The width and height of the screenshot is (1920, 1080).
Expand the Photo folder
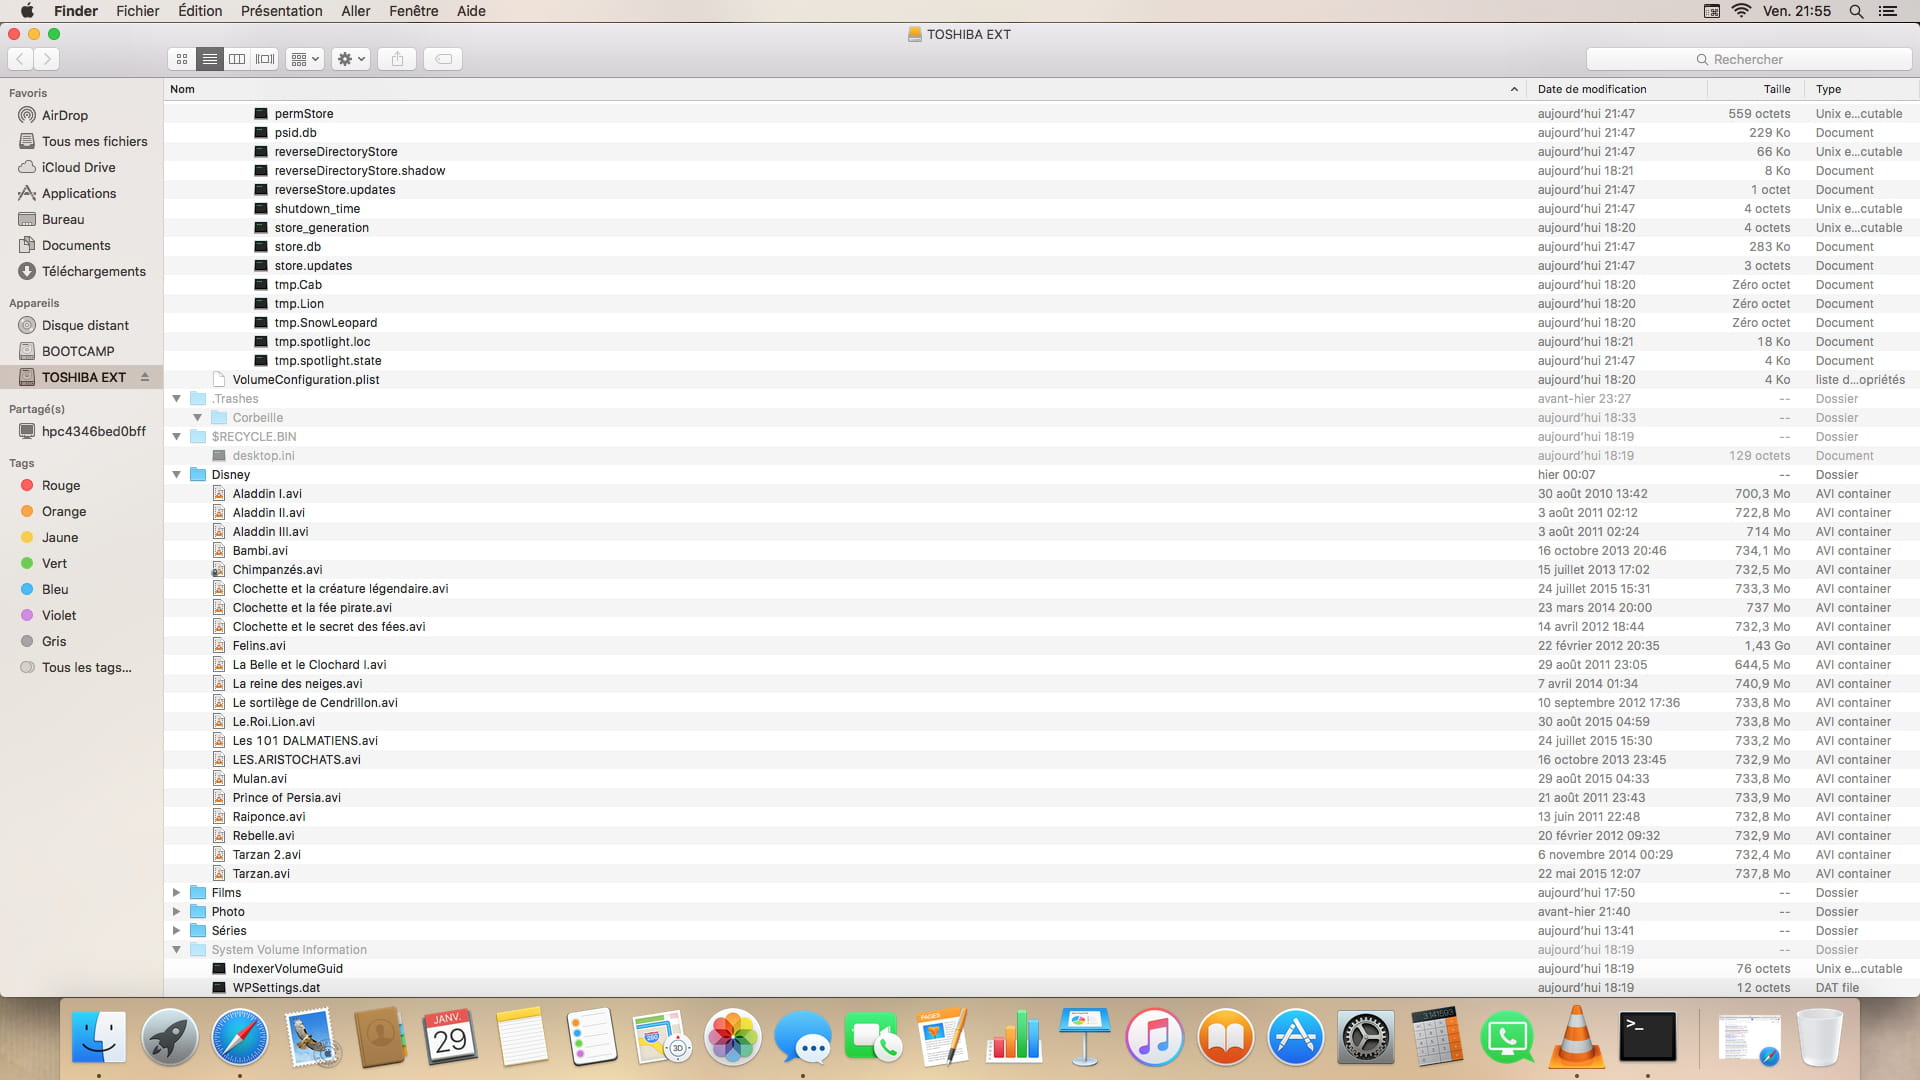coord(177,911)
